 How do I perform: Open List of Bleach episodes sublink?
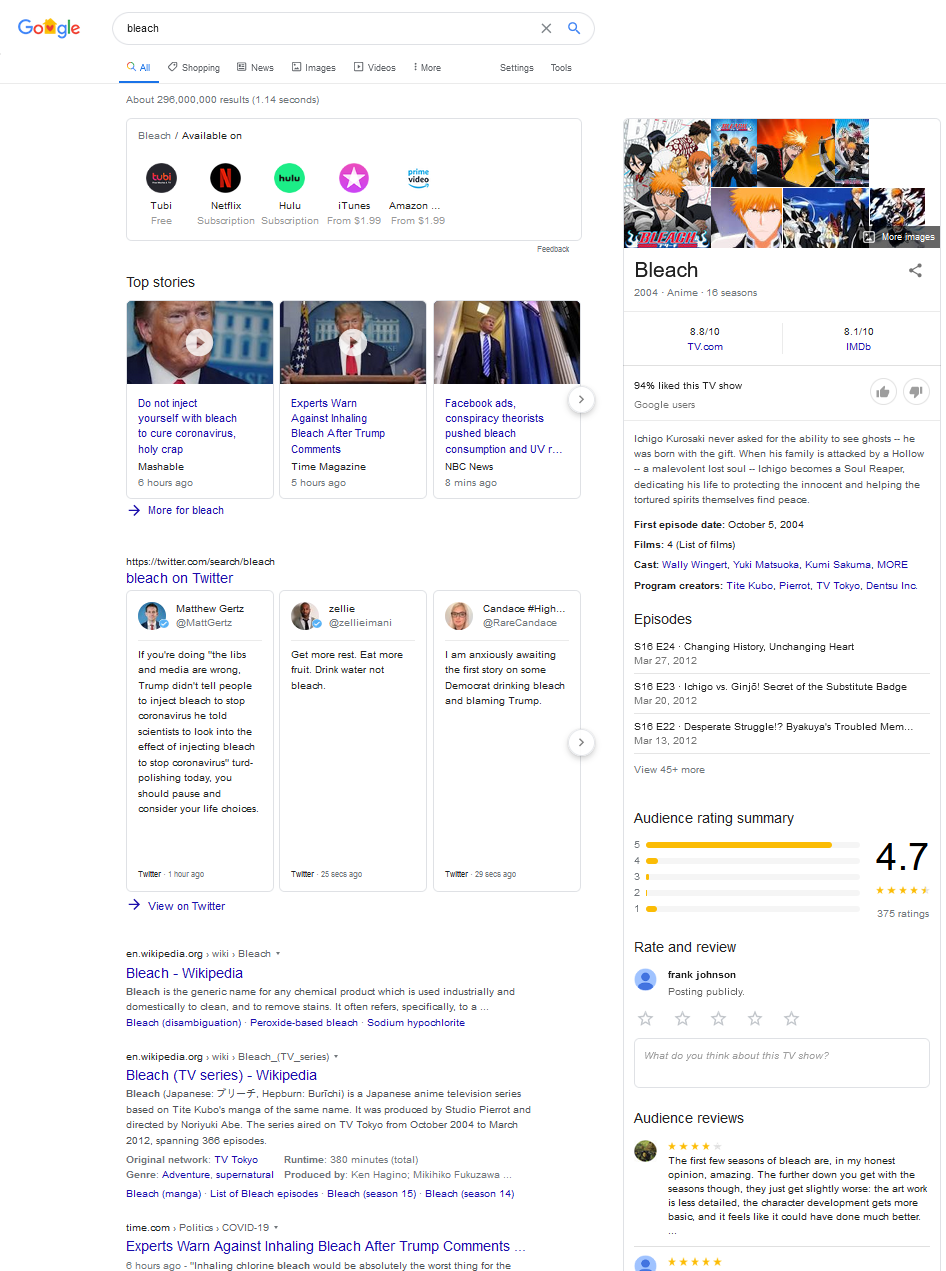click(x=264, y=1194)
